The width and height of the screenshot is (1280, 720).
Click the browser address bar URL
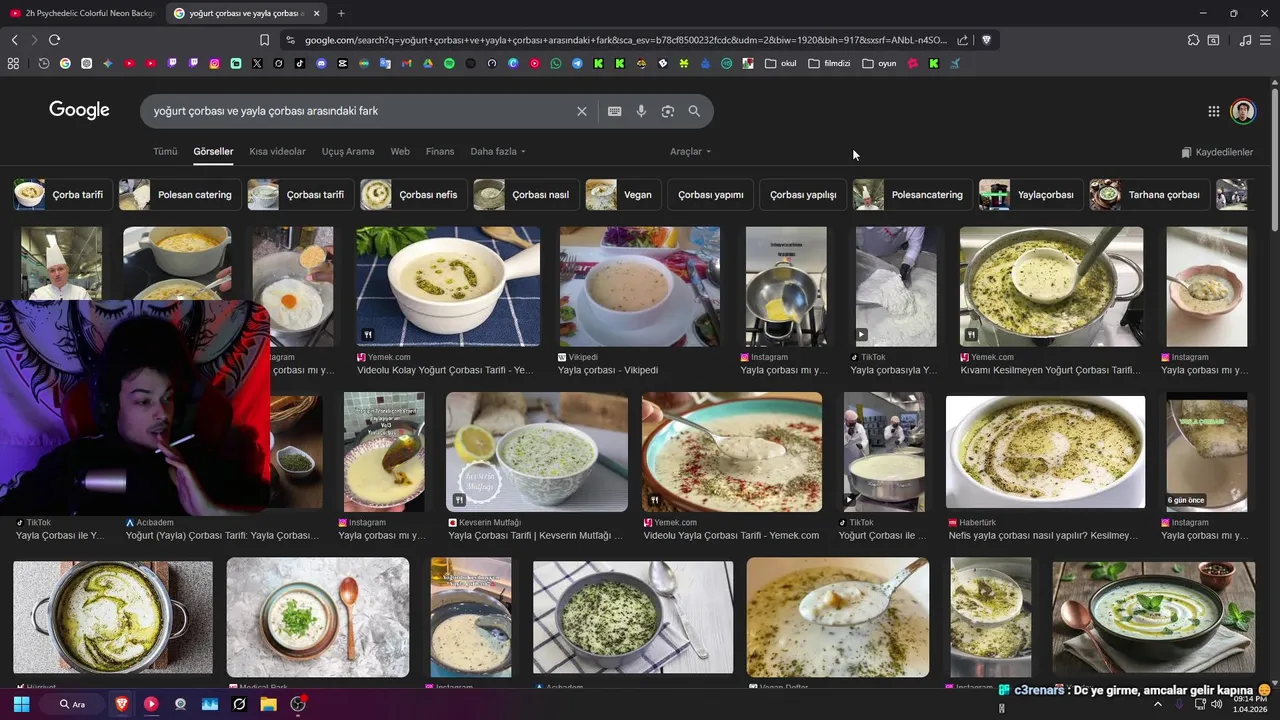coord(625,40)
